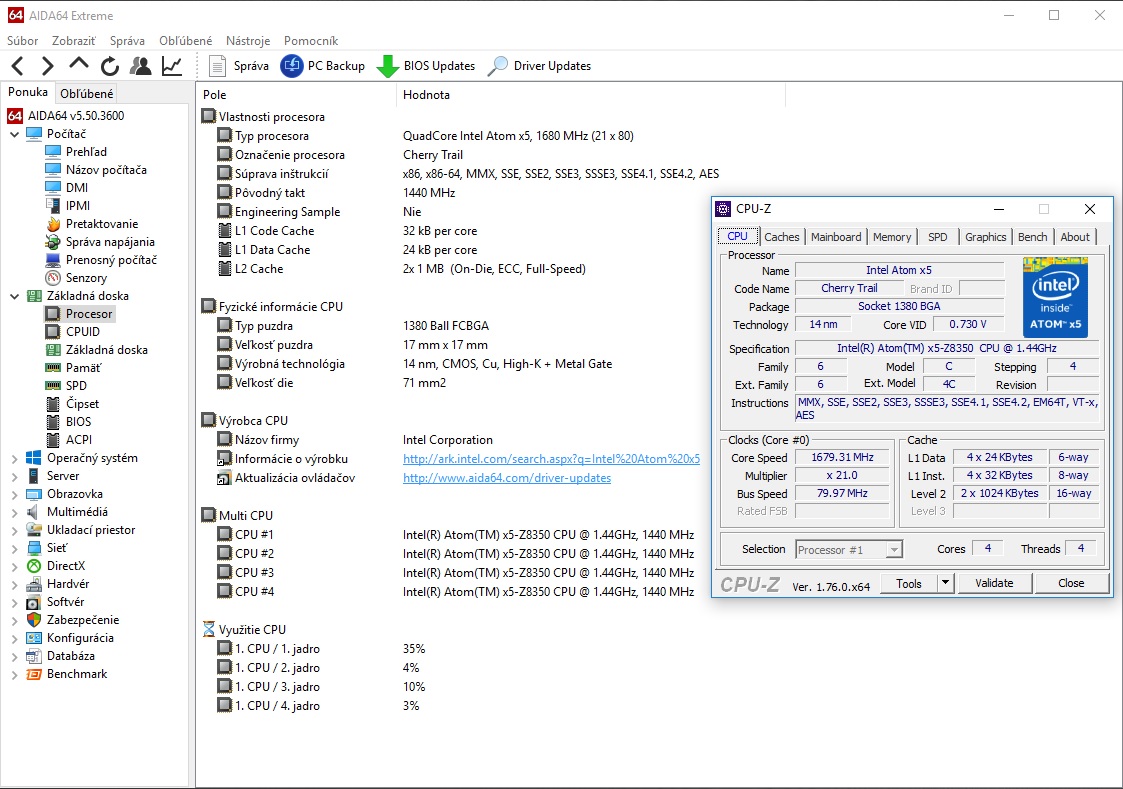Select the SPD memory module icon
Screen dimensions: 1123x789
pos(53,385)
